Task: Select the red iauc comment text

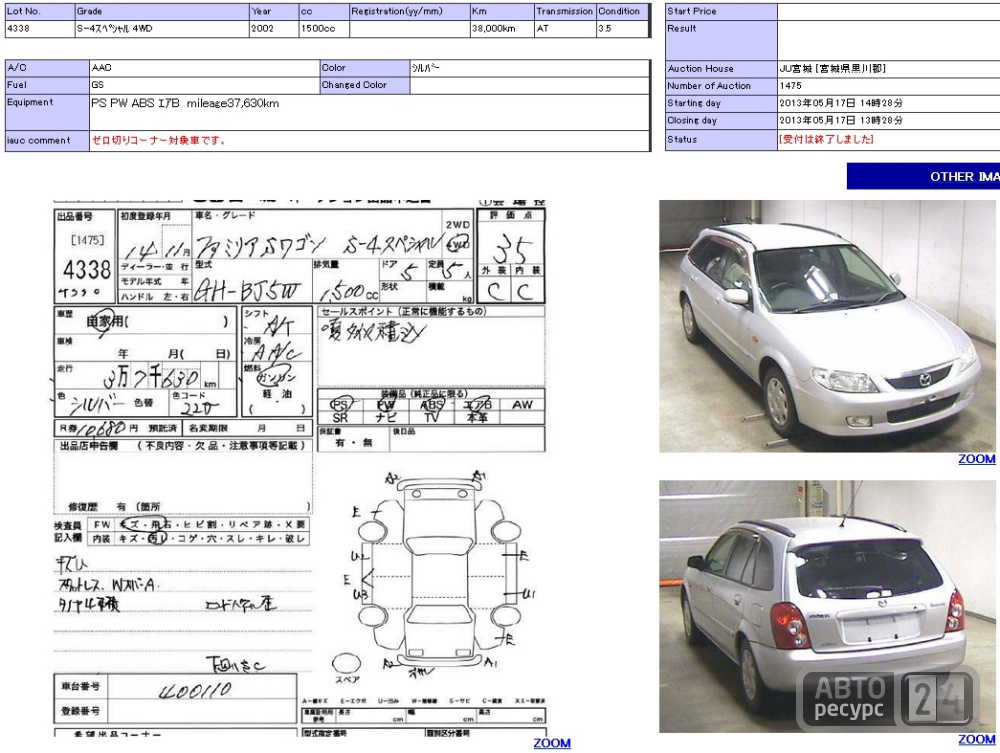Action: [x=159, y=140]
